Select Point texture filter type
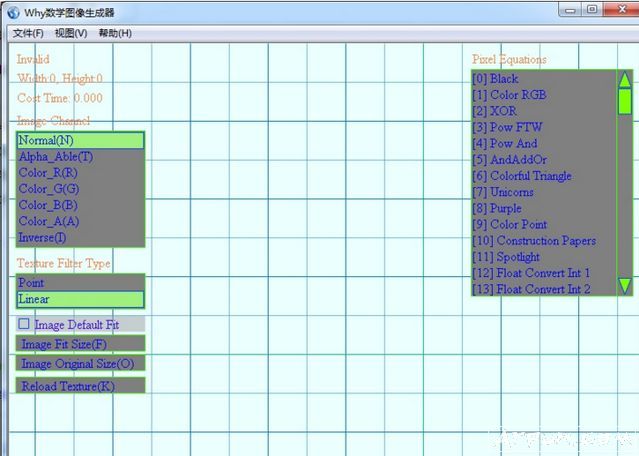 point(80,283)
